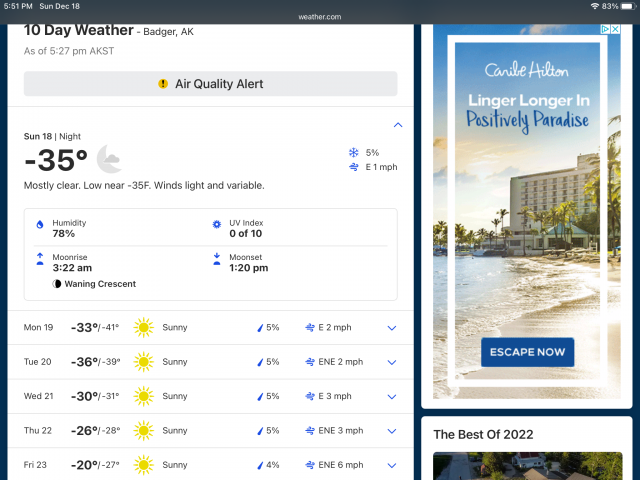Click wind icon in Tue 20 row
Screen dimensions: 640x480
(x=310, y=362)
